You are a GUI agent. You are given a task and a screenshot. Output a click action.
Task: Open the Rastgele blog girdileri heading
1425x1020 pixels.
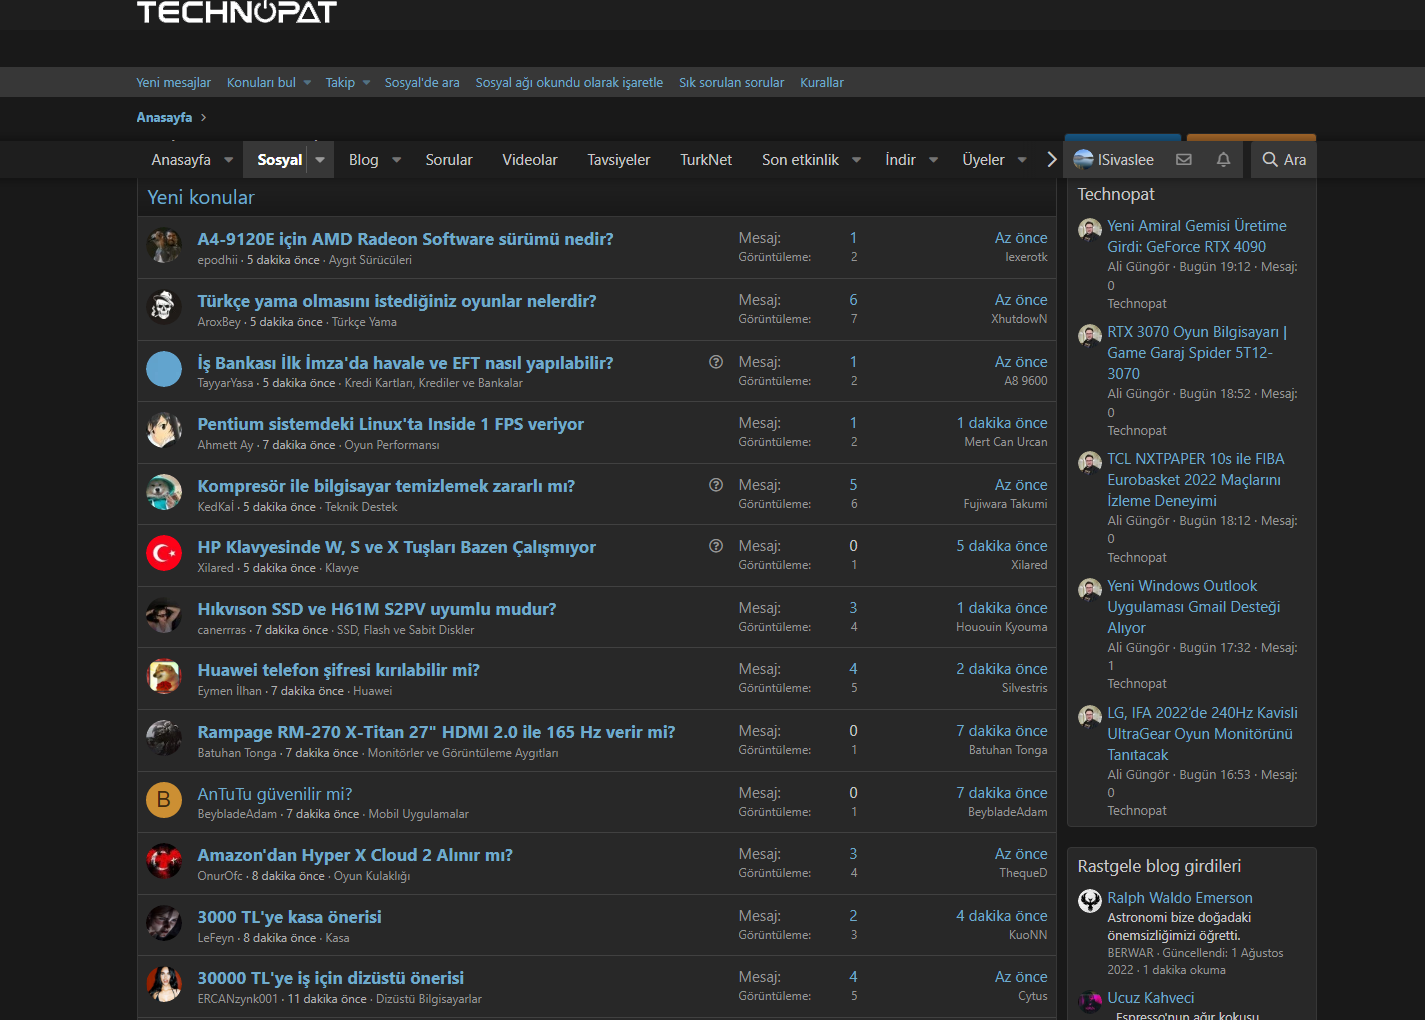click(1159, 866)
